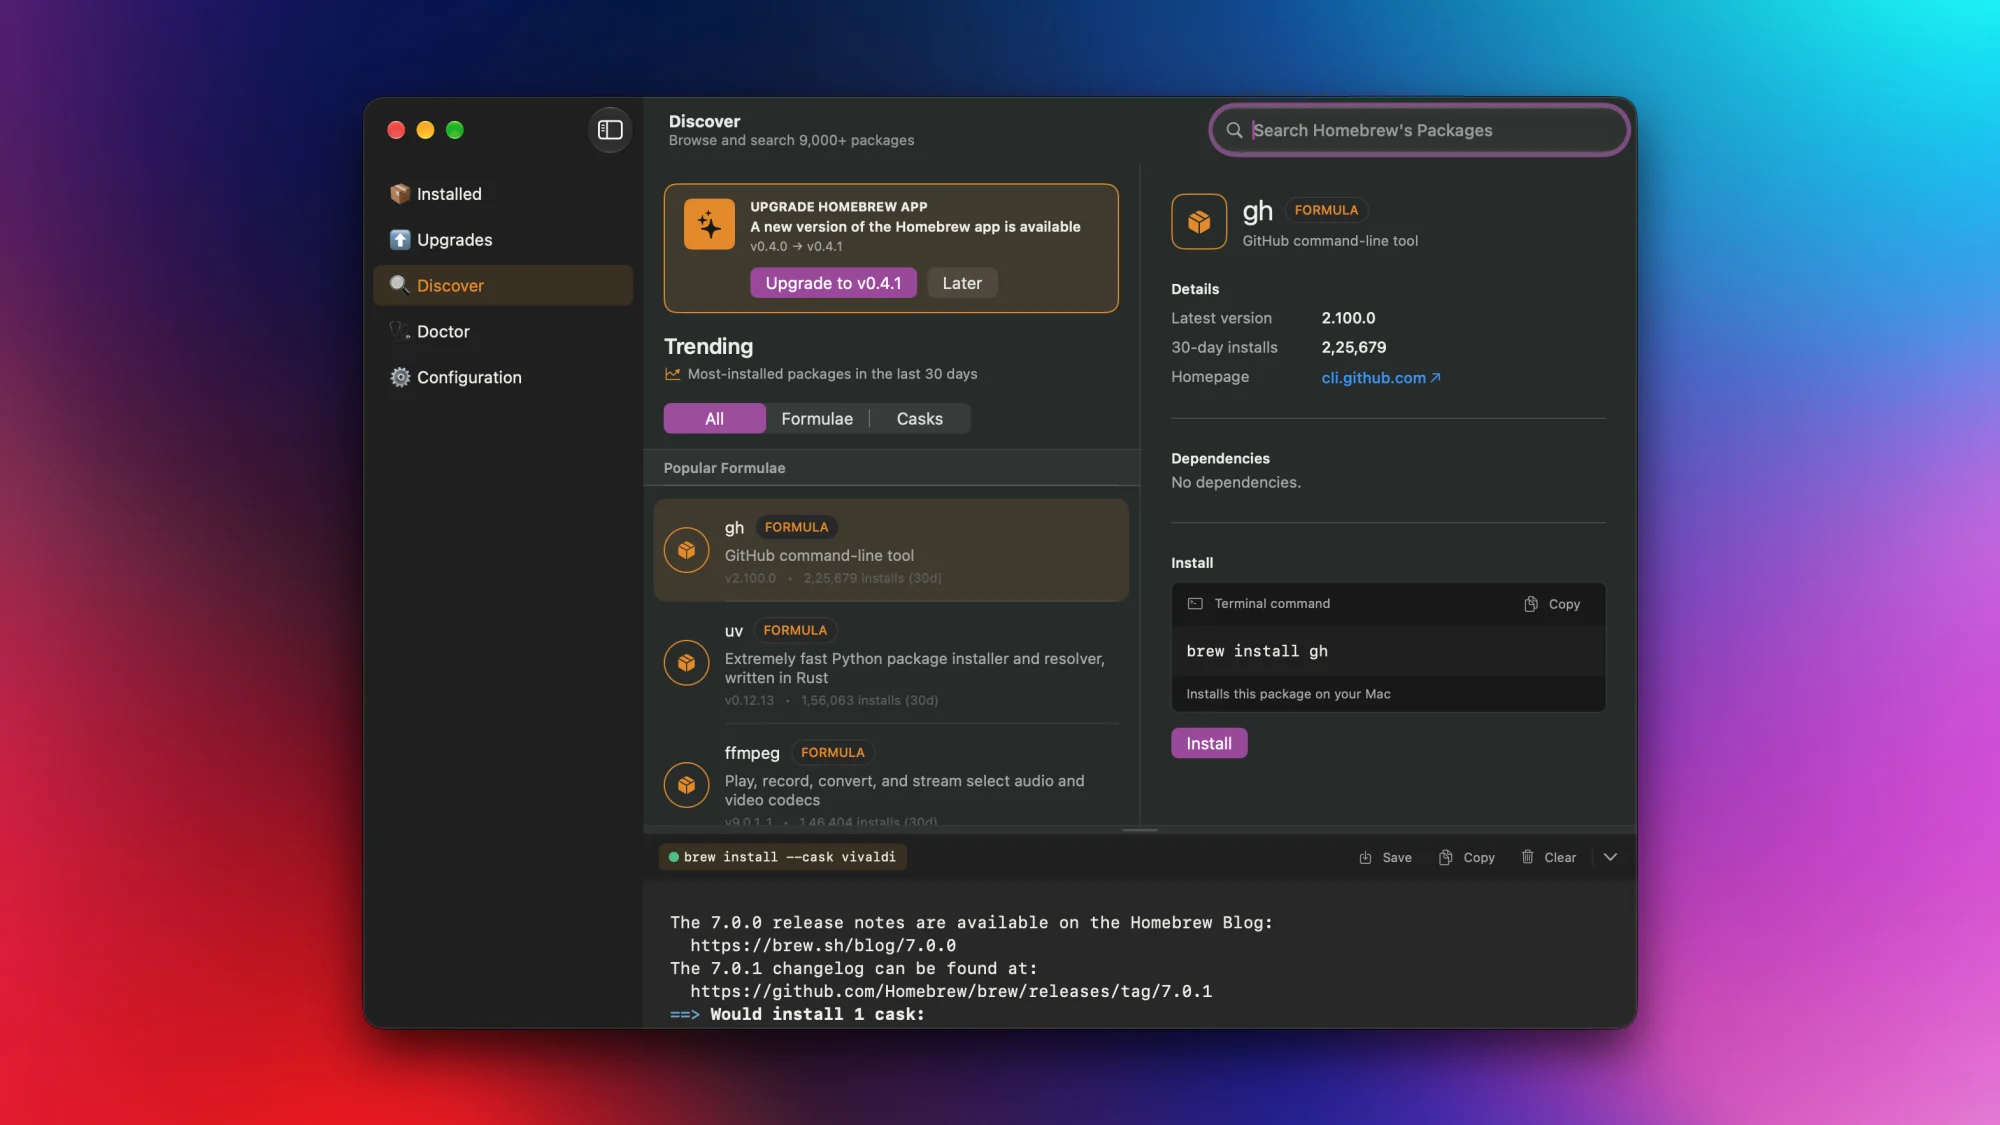Click the search magnifier icon
This screenshot has width=2000, height=1125.
tap(1234, 130)
